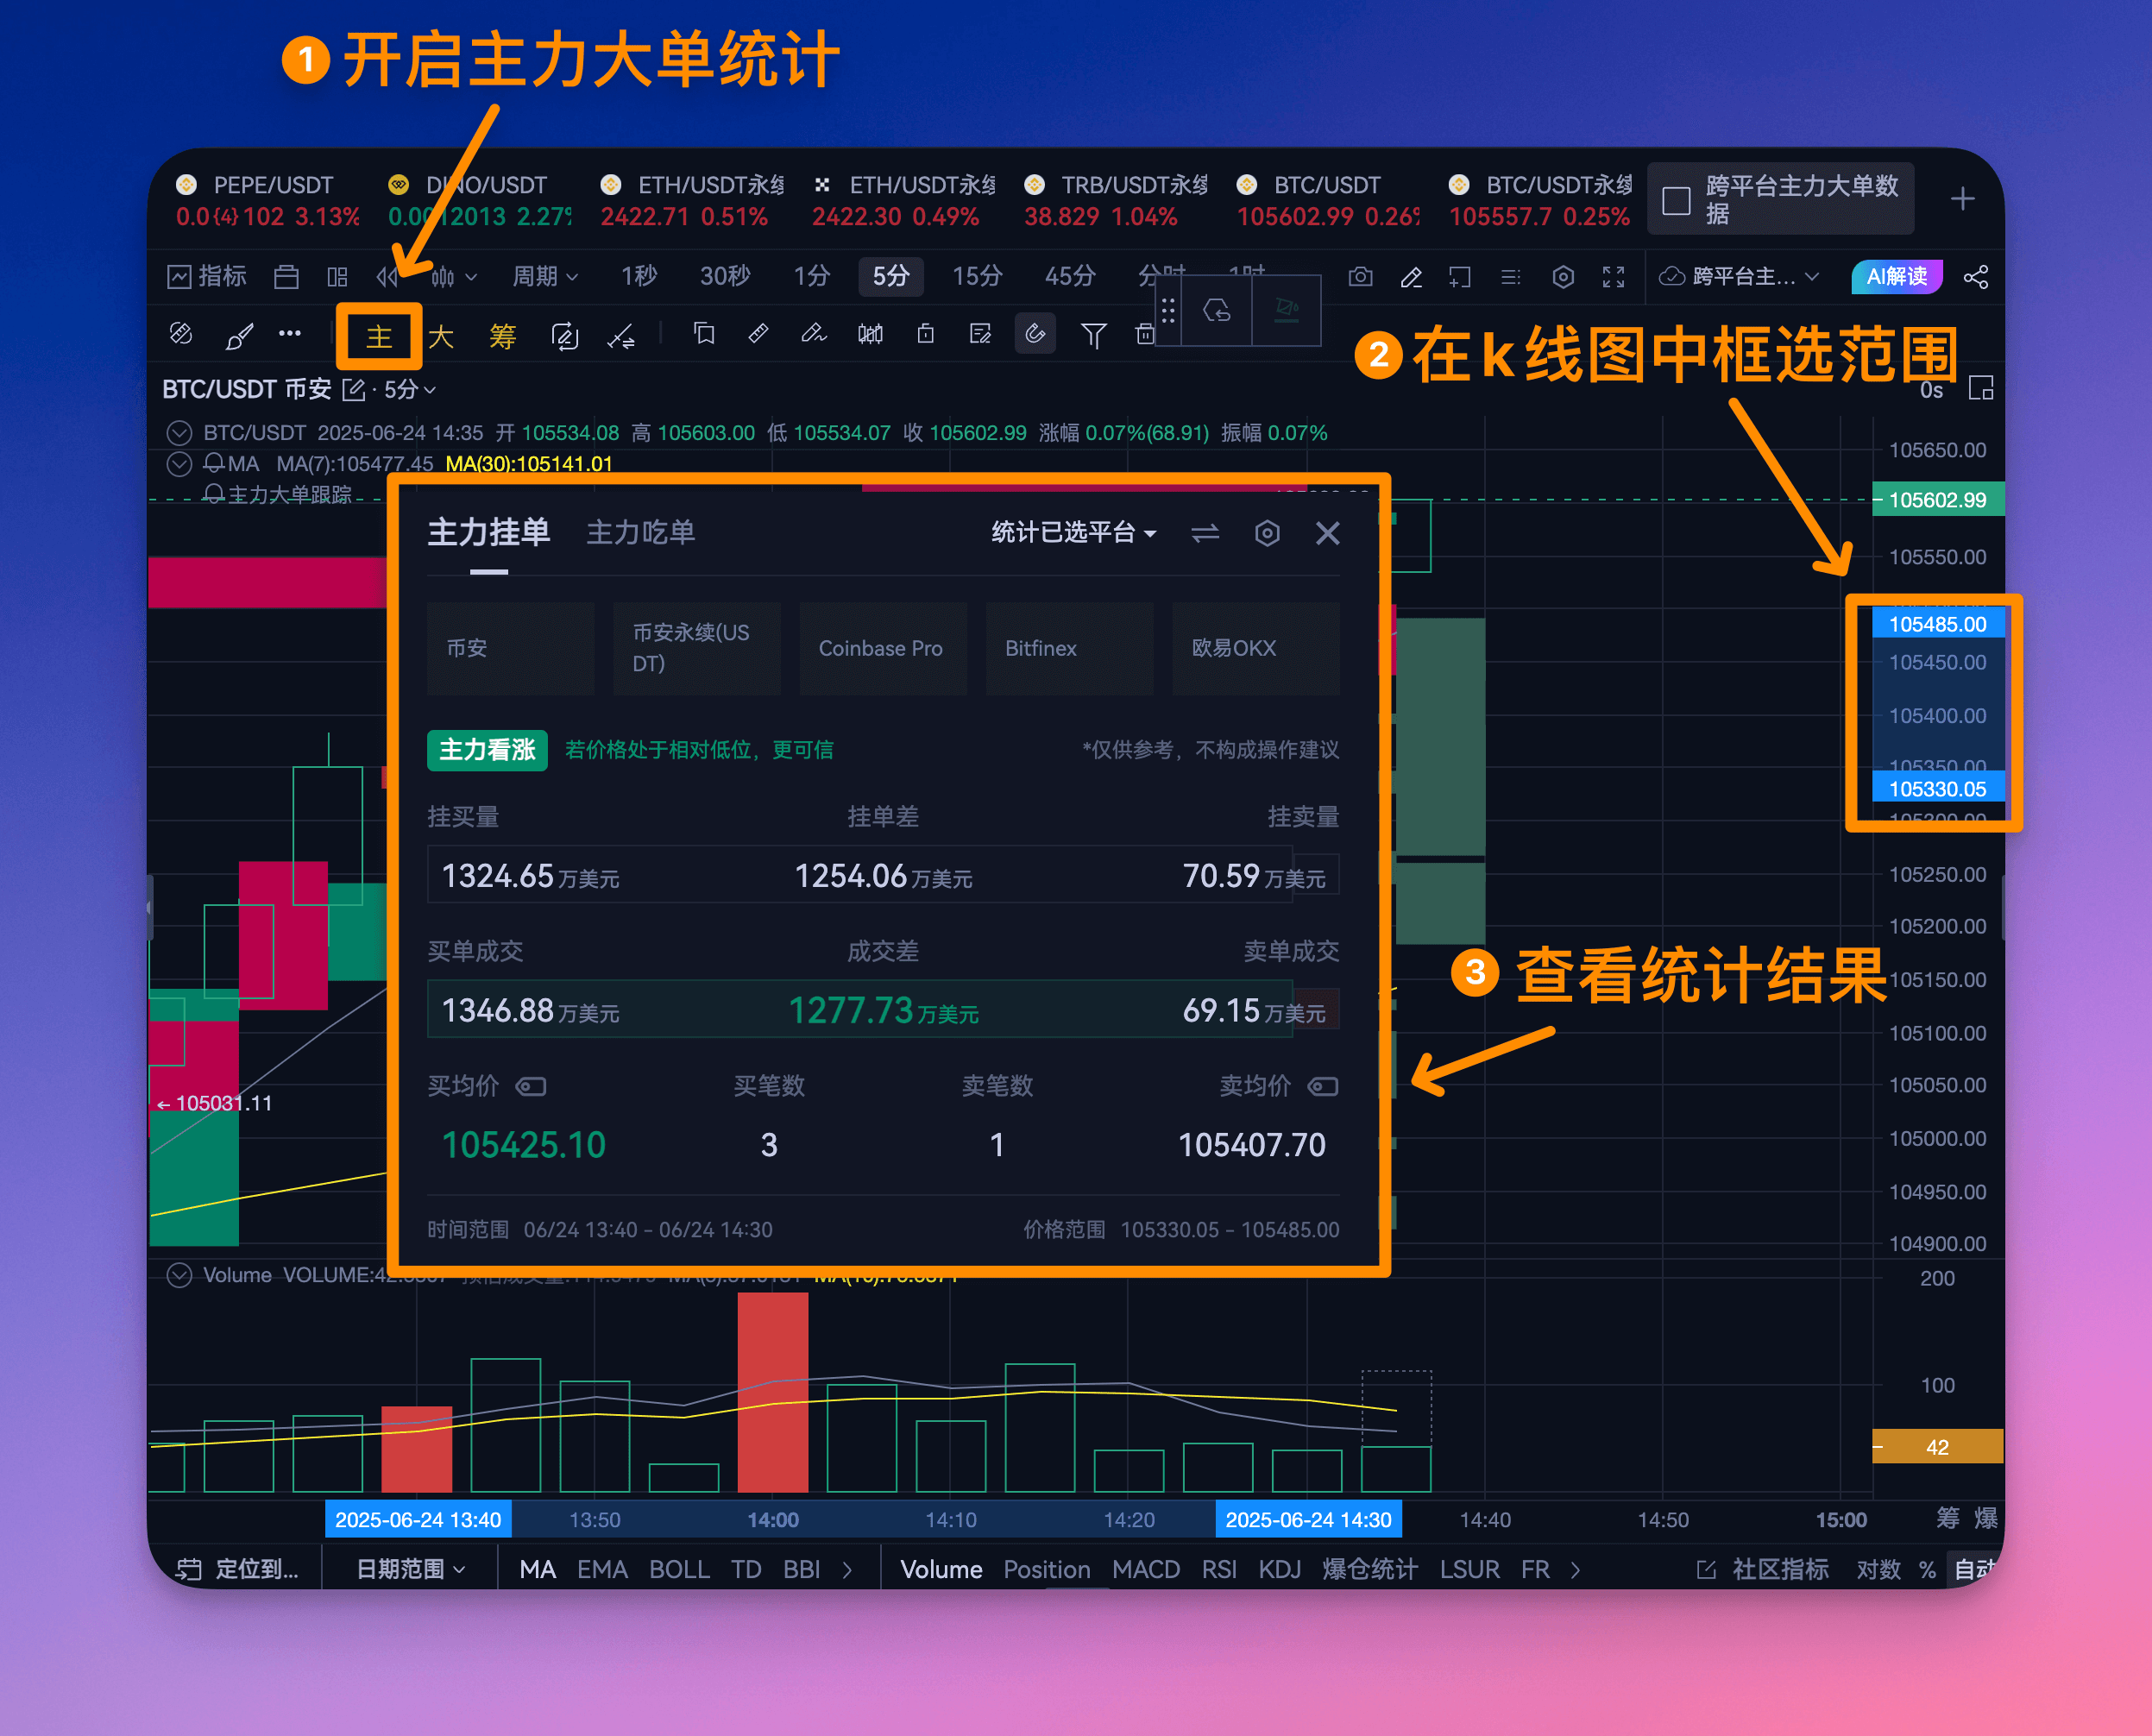The image size is (2152, 1736).
Task: Click the 定位到... locate button
Action: tap(238, 1569)
